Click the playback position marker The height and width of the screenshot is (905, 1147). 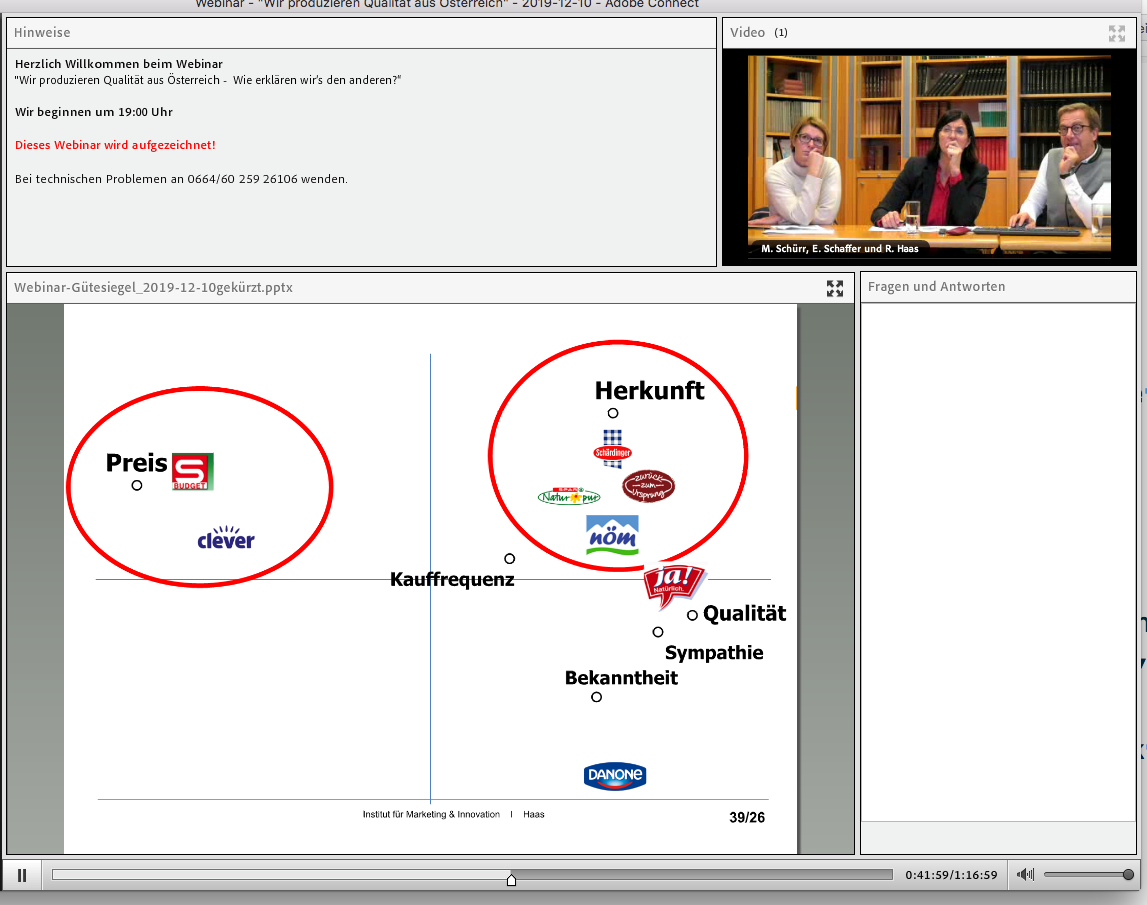pyautogui.click(x=511, y=879)
